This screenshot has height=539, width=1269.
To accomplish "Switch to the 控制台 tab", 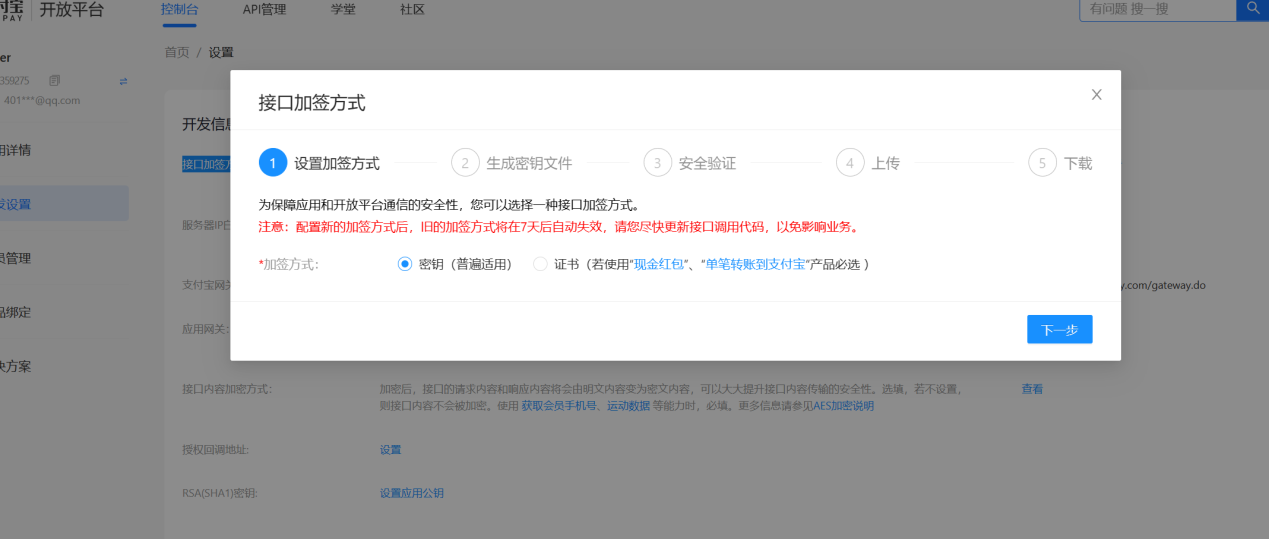I will click(179, 10).
